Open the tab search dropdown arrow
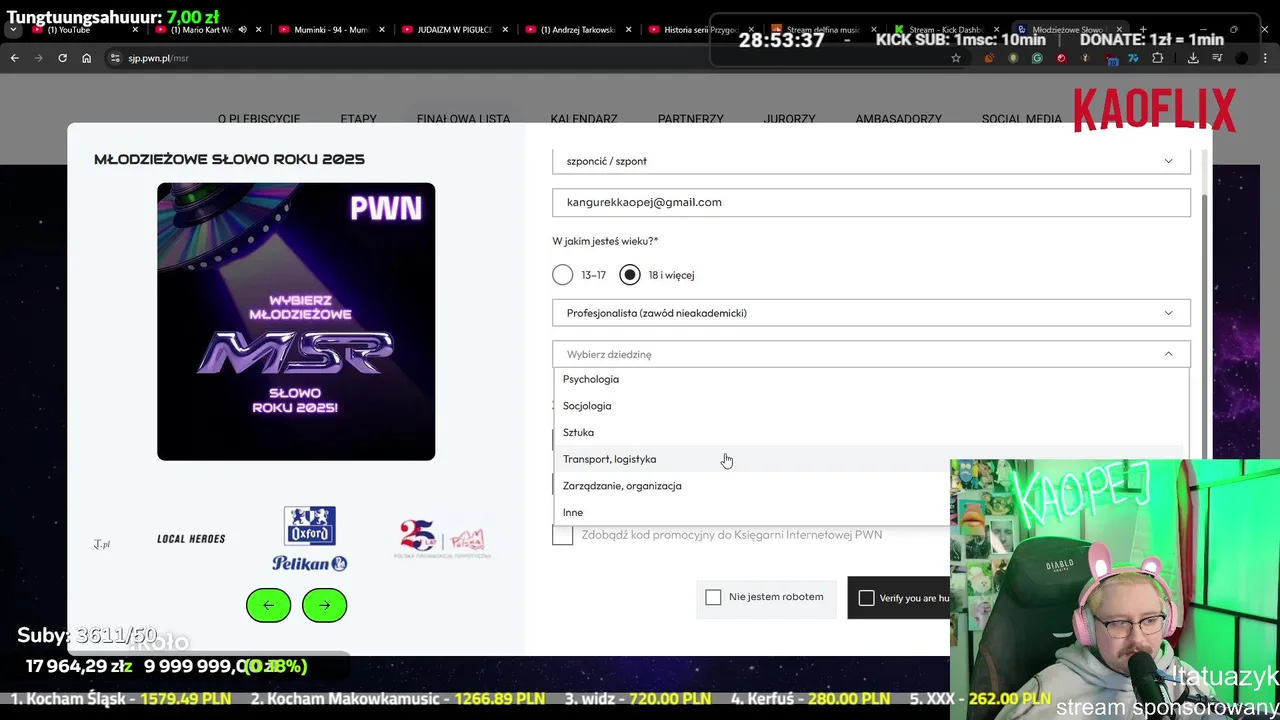This screenshot has width=1280, height=720. tap(13, 30)
